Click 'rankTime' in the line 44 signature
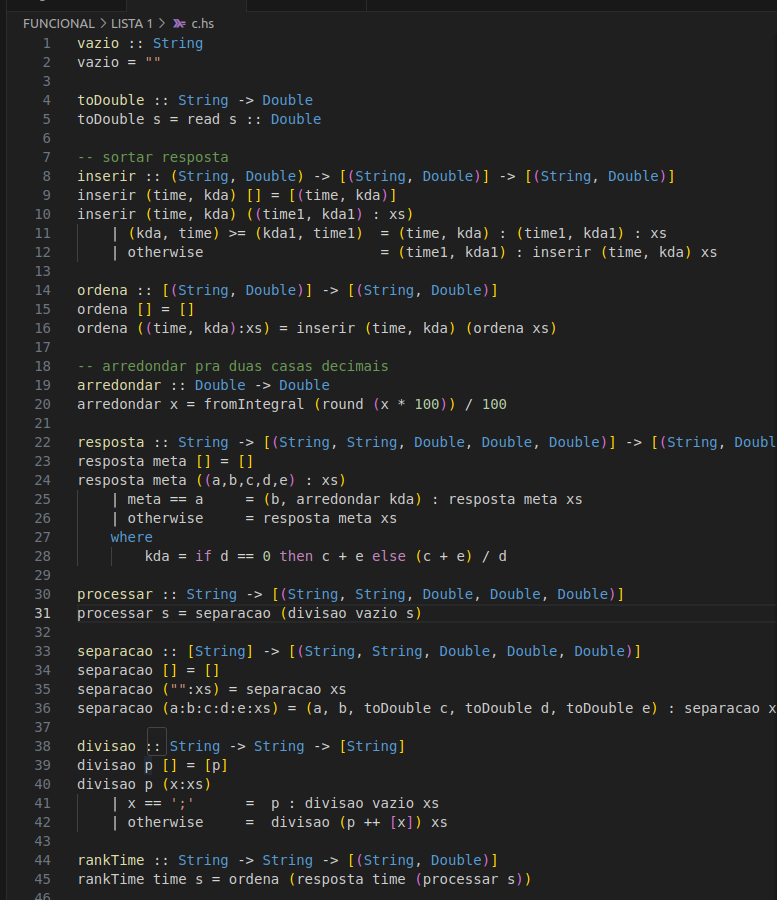The height and width of the screenshot is (900, 777). pos(111,860)
